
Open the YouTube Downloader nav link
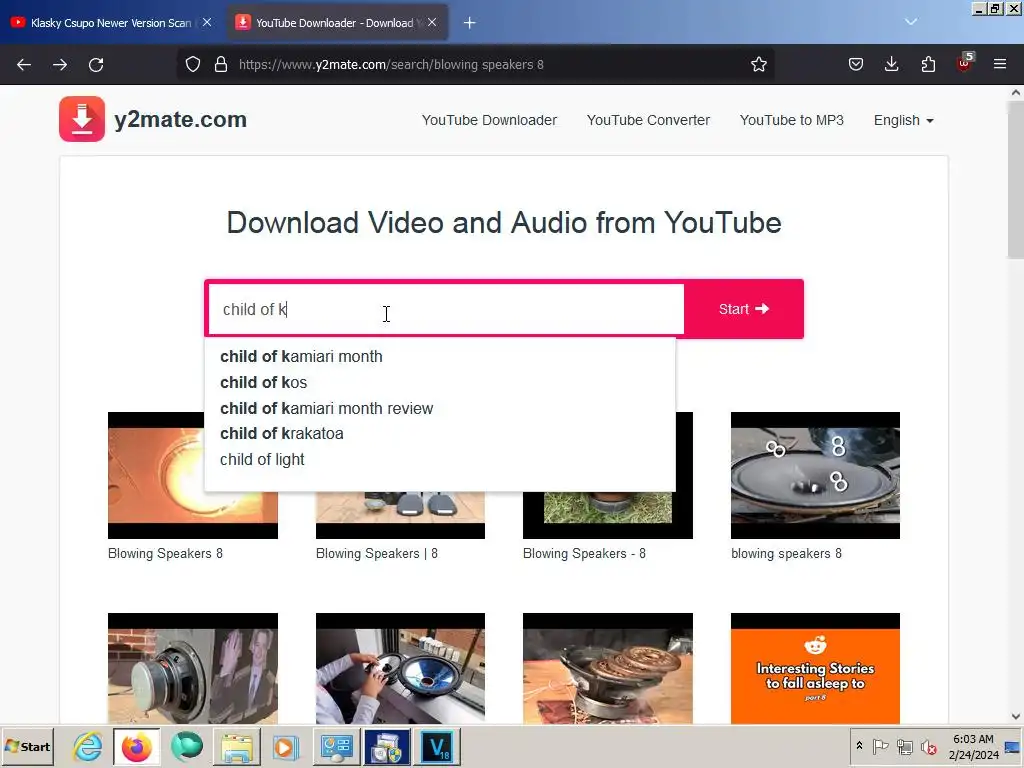[x=489, y=120]
